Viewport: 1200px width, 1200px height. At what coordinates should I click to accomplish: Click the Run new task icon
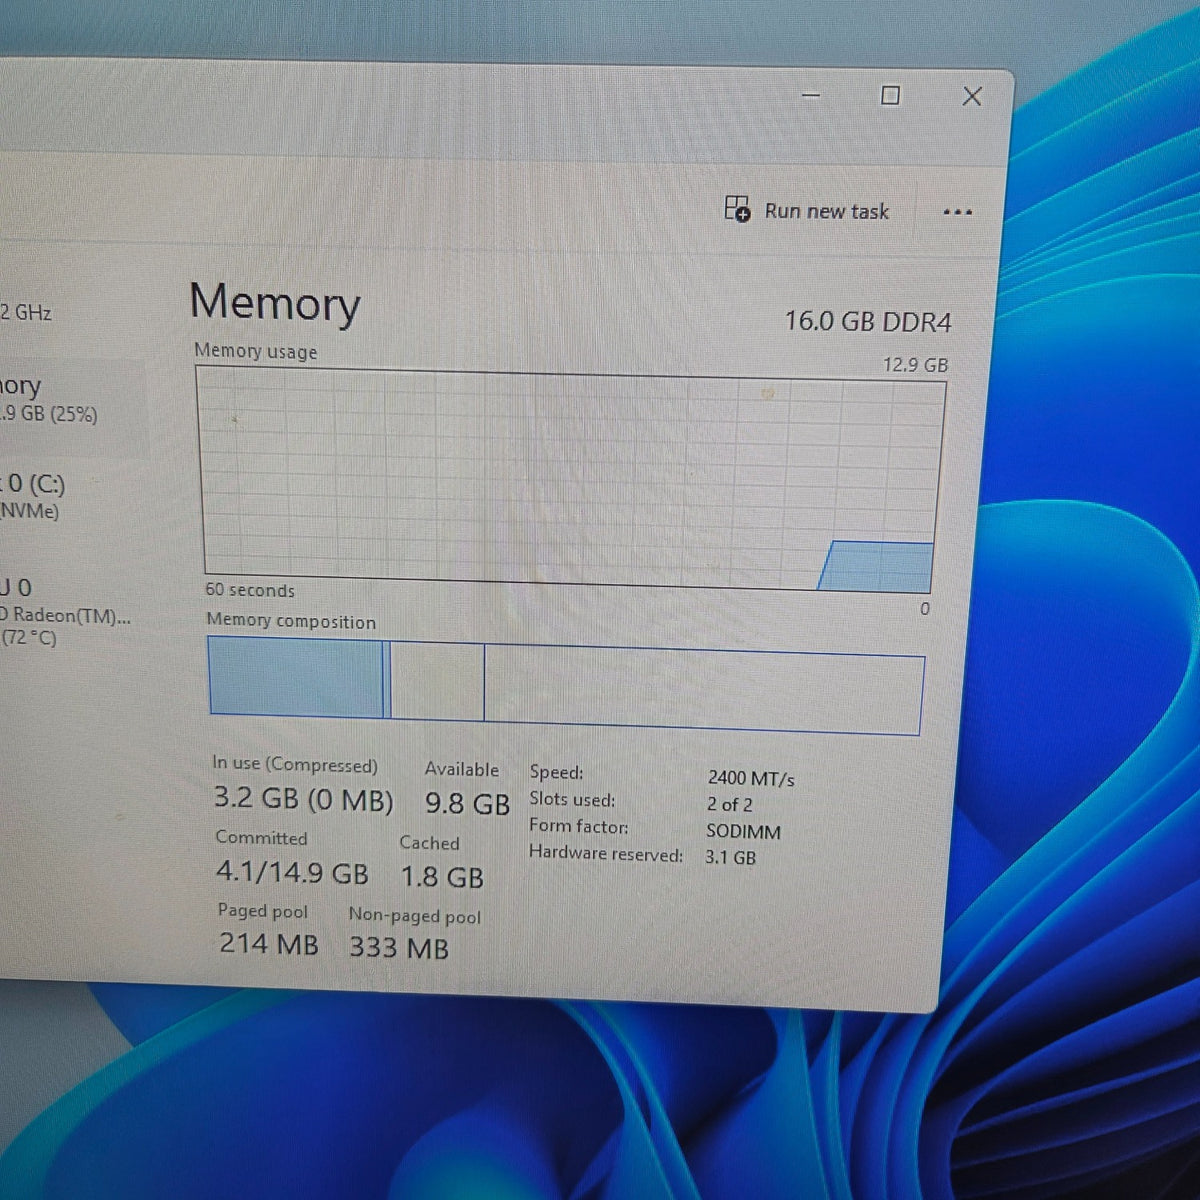coord(737,209)
